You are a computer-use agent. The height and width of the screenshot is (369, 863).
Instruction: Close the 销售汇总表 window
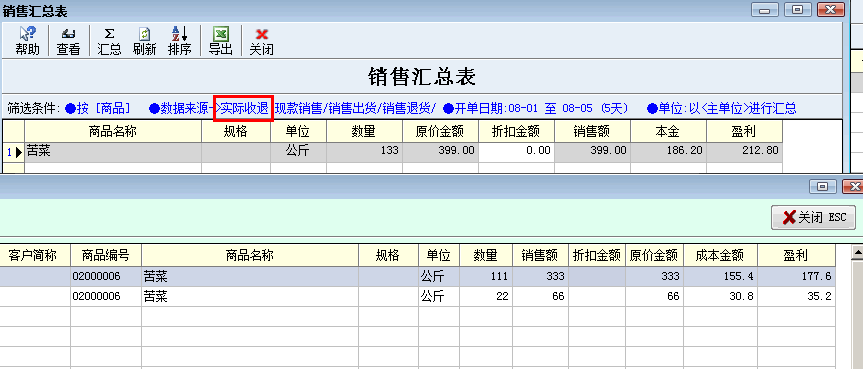[831, 9]
